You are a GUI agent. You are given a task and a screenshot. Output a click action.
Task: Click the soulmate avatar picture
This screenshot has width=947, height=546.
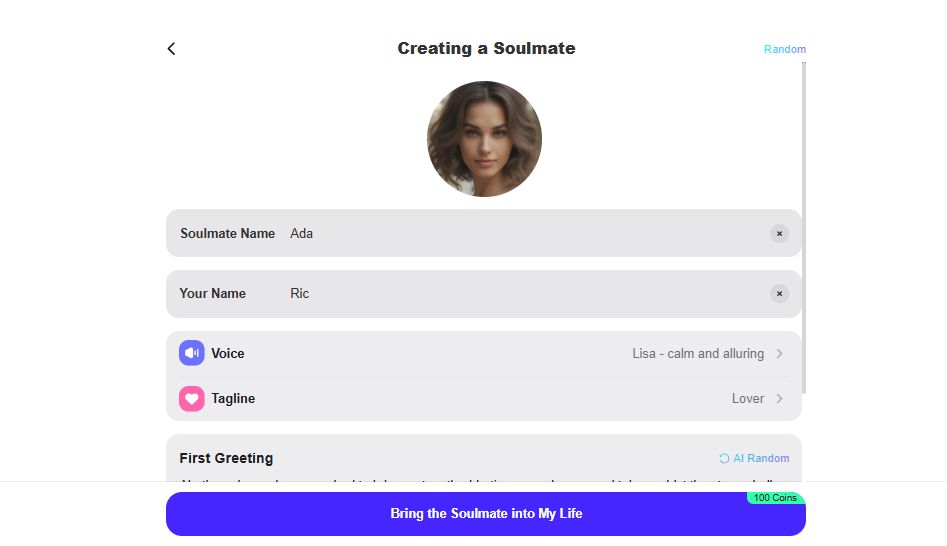484,139
